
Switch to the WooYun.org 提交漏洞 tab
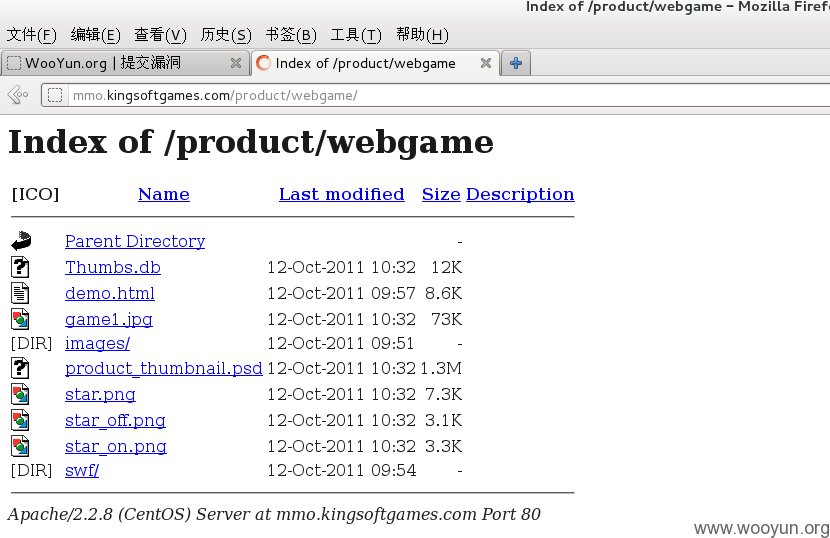[125, 64]
